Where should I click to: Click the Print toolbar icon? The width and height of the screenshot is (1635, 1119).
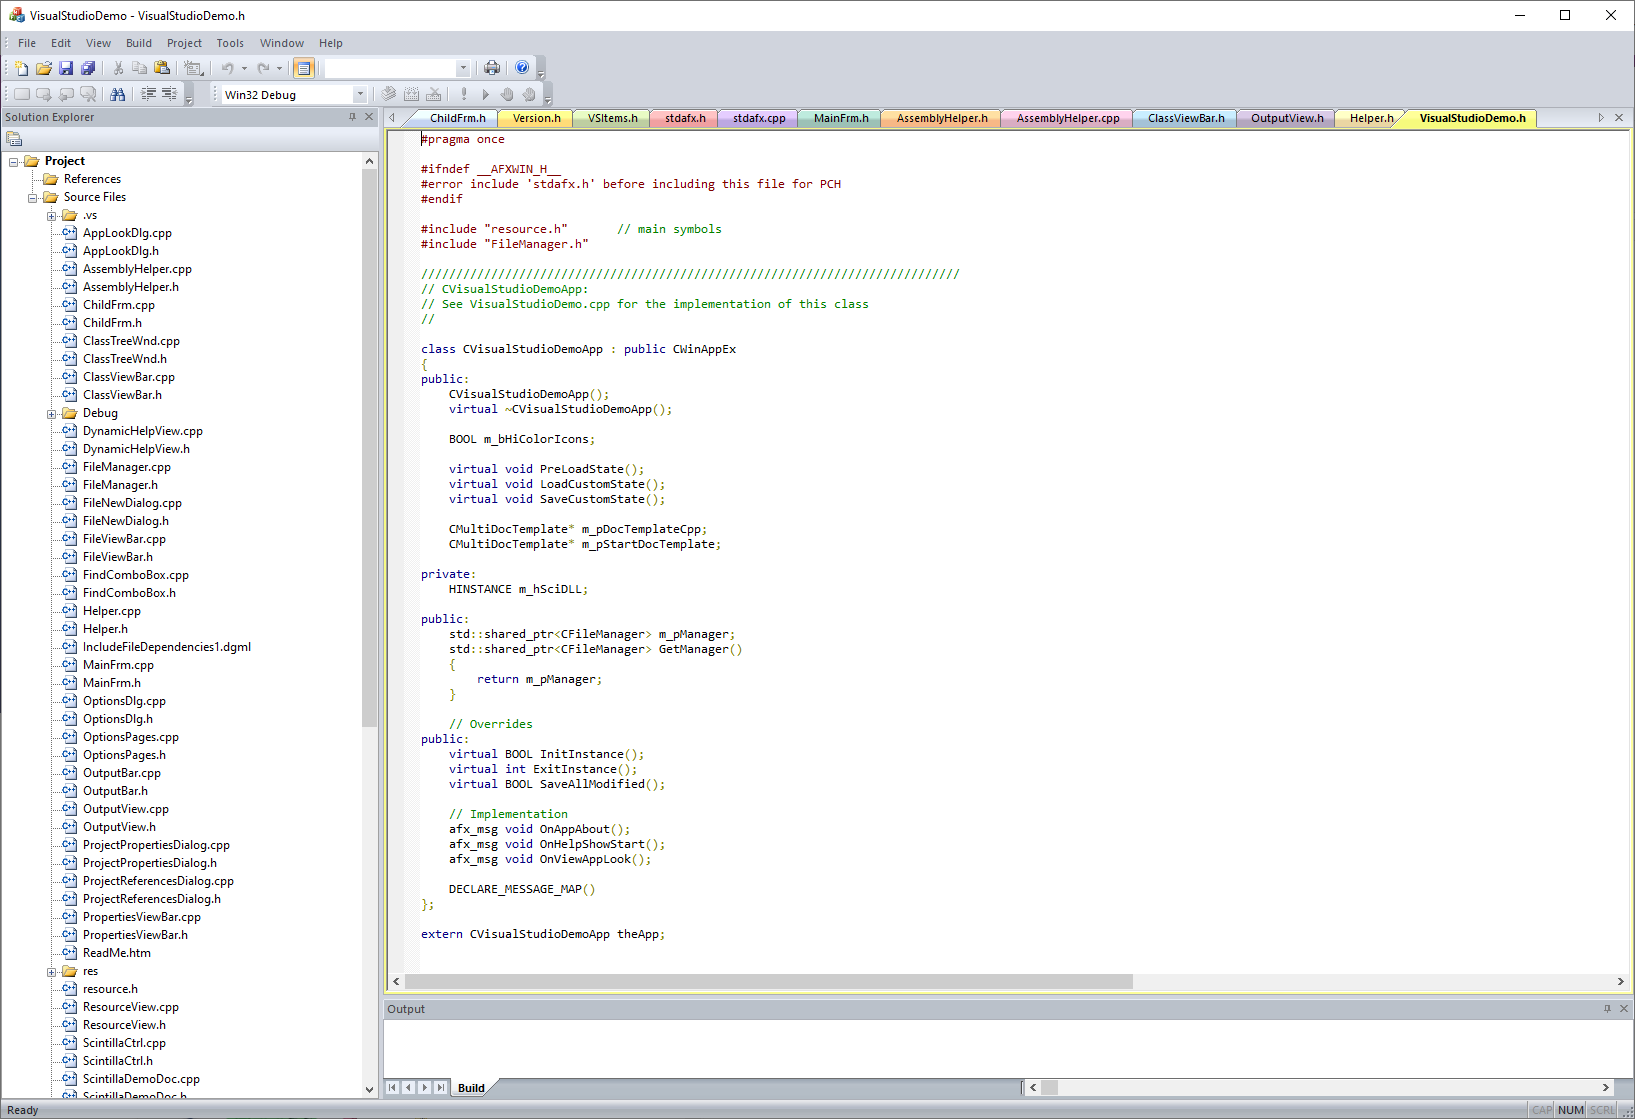(x=492, y=68)
